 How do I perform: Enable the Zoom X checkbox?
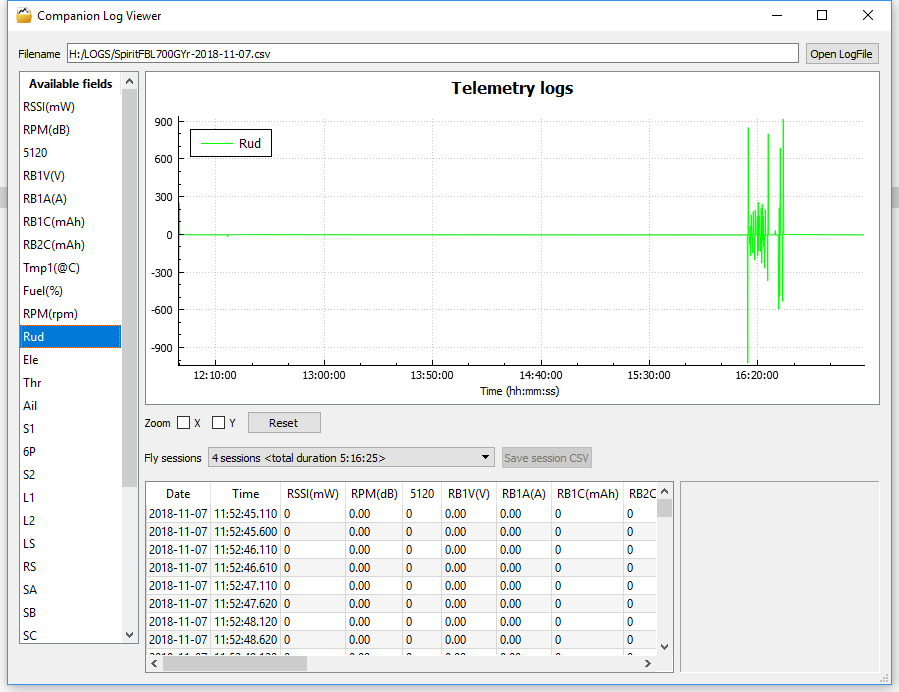point(183,423)
